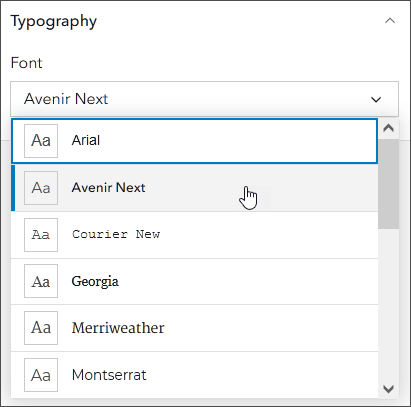Choose Avenir Next in the font list

click(195, 188)
